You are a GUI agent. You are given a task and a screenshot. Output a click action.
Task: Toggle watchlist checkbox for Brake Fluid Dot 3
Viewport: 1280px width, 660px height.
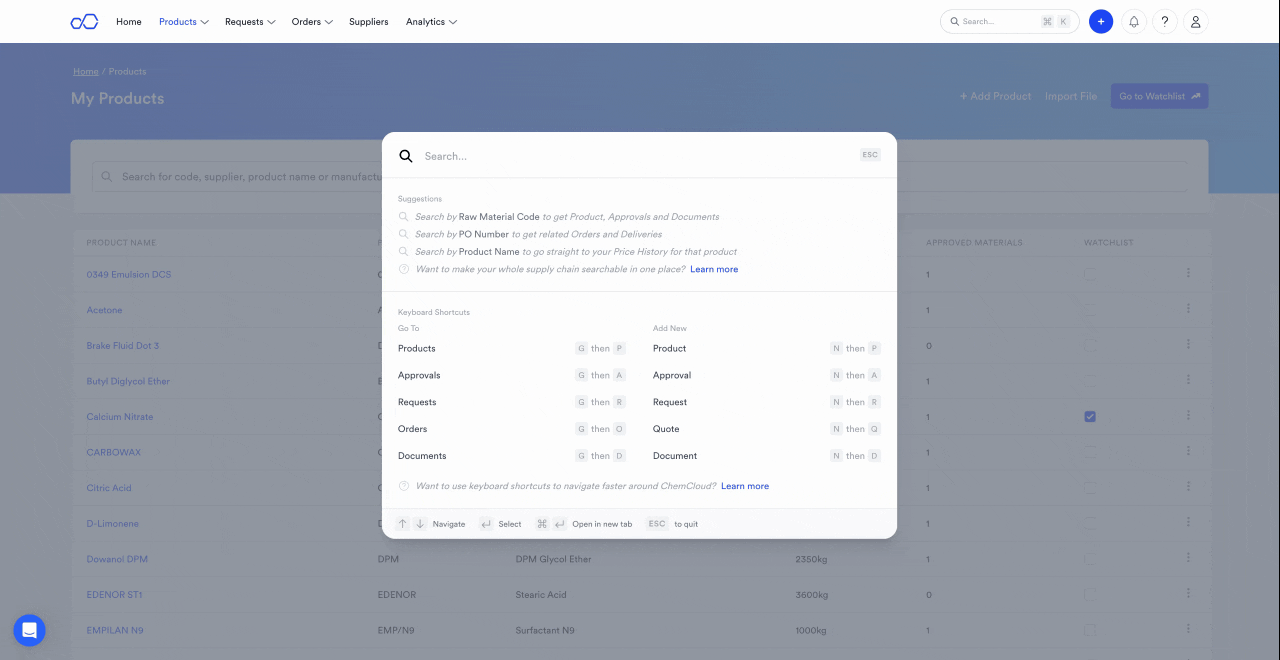pos(1090,345)
